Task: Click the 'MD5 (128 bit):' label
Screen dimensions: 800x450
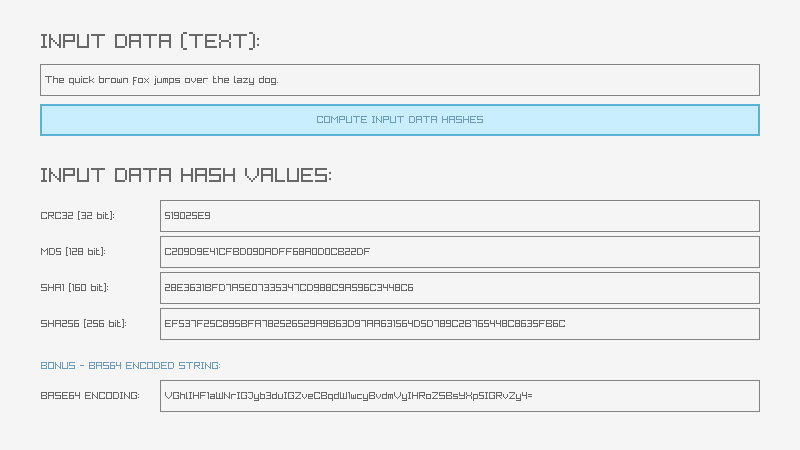Action: pos(72,252)
